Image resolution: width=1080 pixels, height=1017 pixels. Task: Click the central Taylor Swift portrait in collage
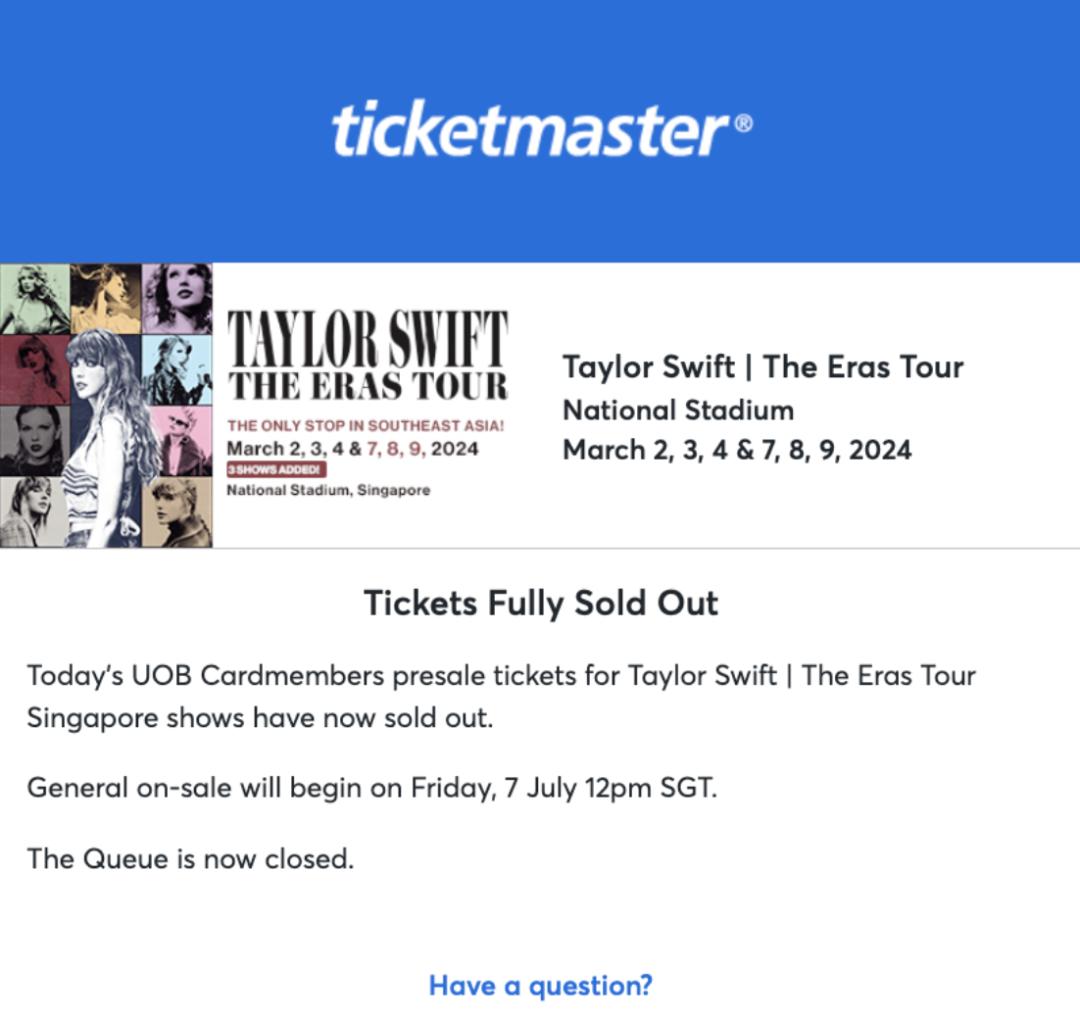coord(103,434)
